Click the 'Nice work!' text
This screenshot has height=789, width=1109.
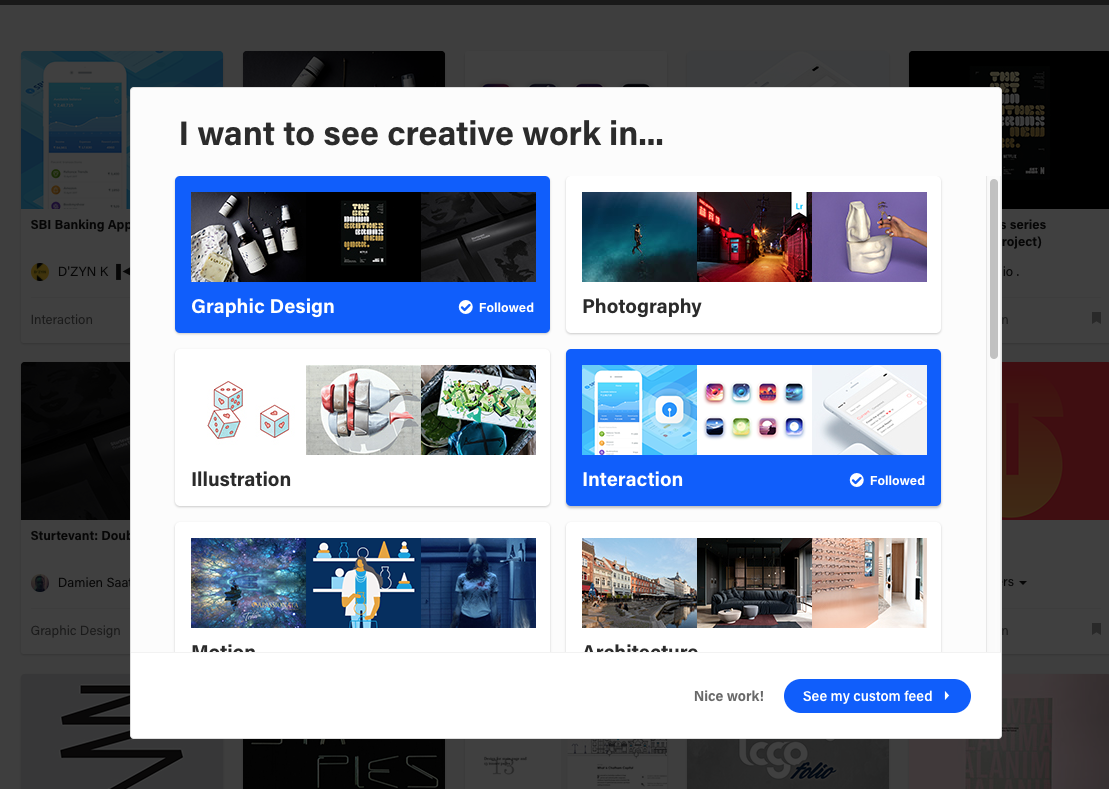[x=728, y=696]
